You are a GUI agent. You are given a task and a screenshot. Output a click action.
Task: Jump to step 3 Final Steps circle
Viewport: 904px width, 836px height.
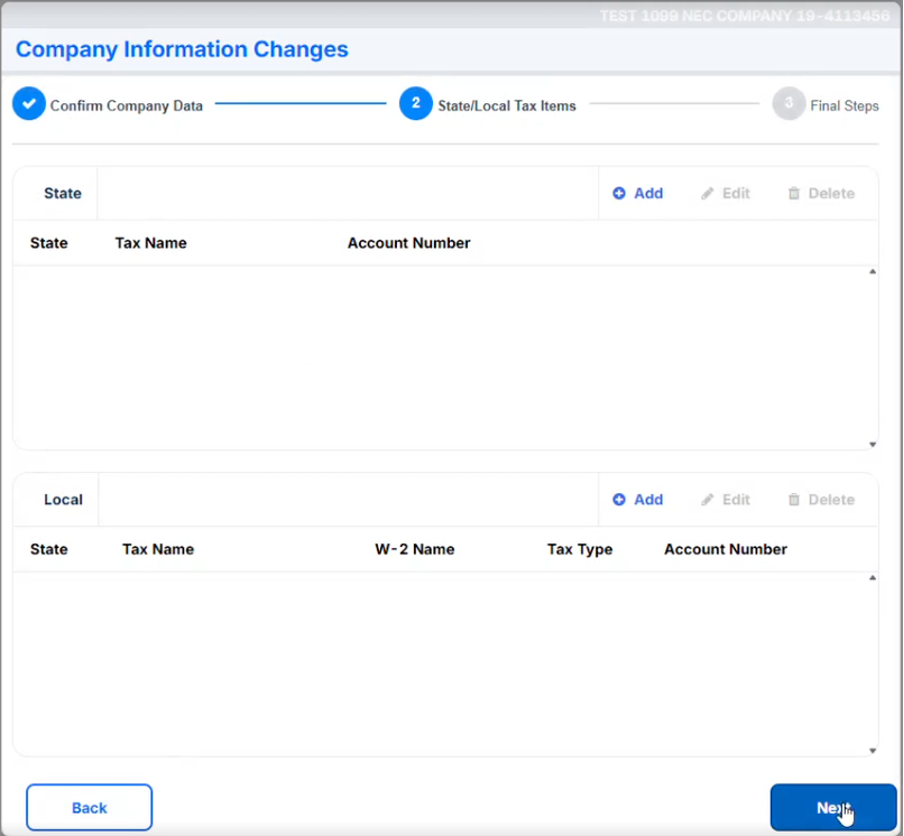789,104
